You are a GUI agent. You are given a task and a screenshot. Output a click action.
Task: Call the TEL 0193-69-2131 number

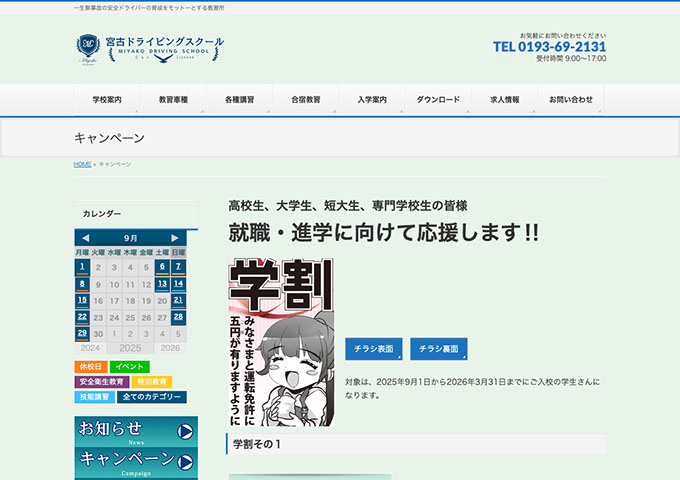click(x=549, y=47)
